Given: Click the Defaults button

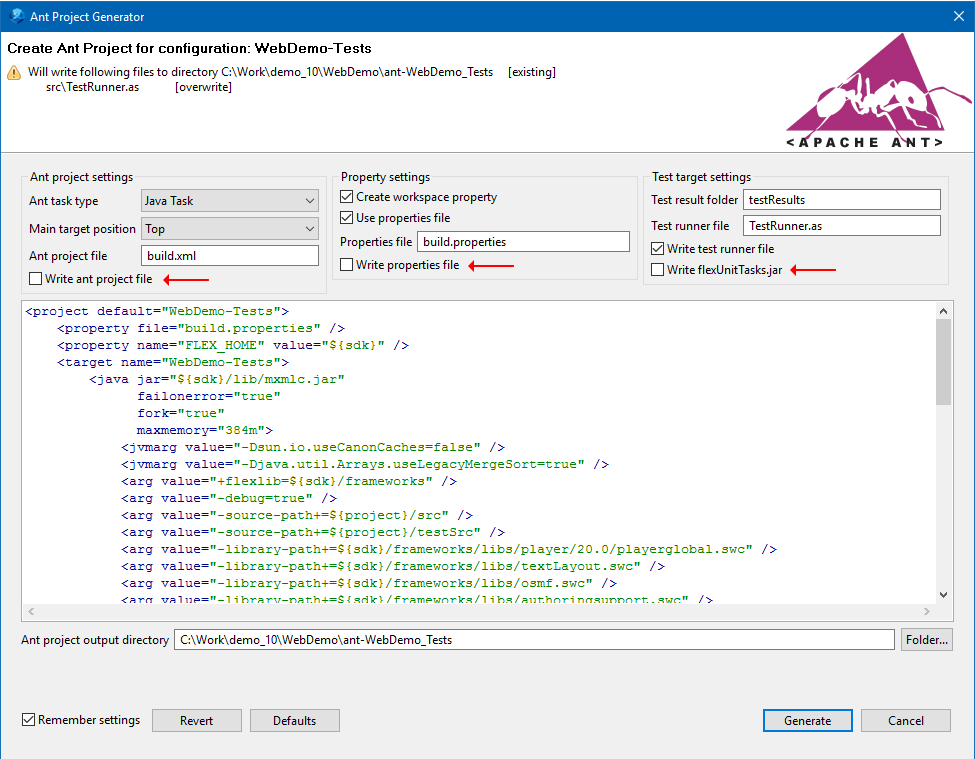Looking at the screenshot, I should [294, 720].
